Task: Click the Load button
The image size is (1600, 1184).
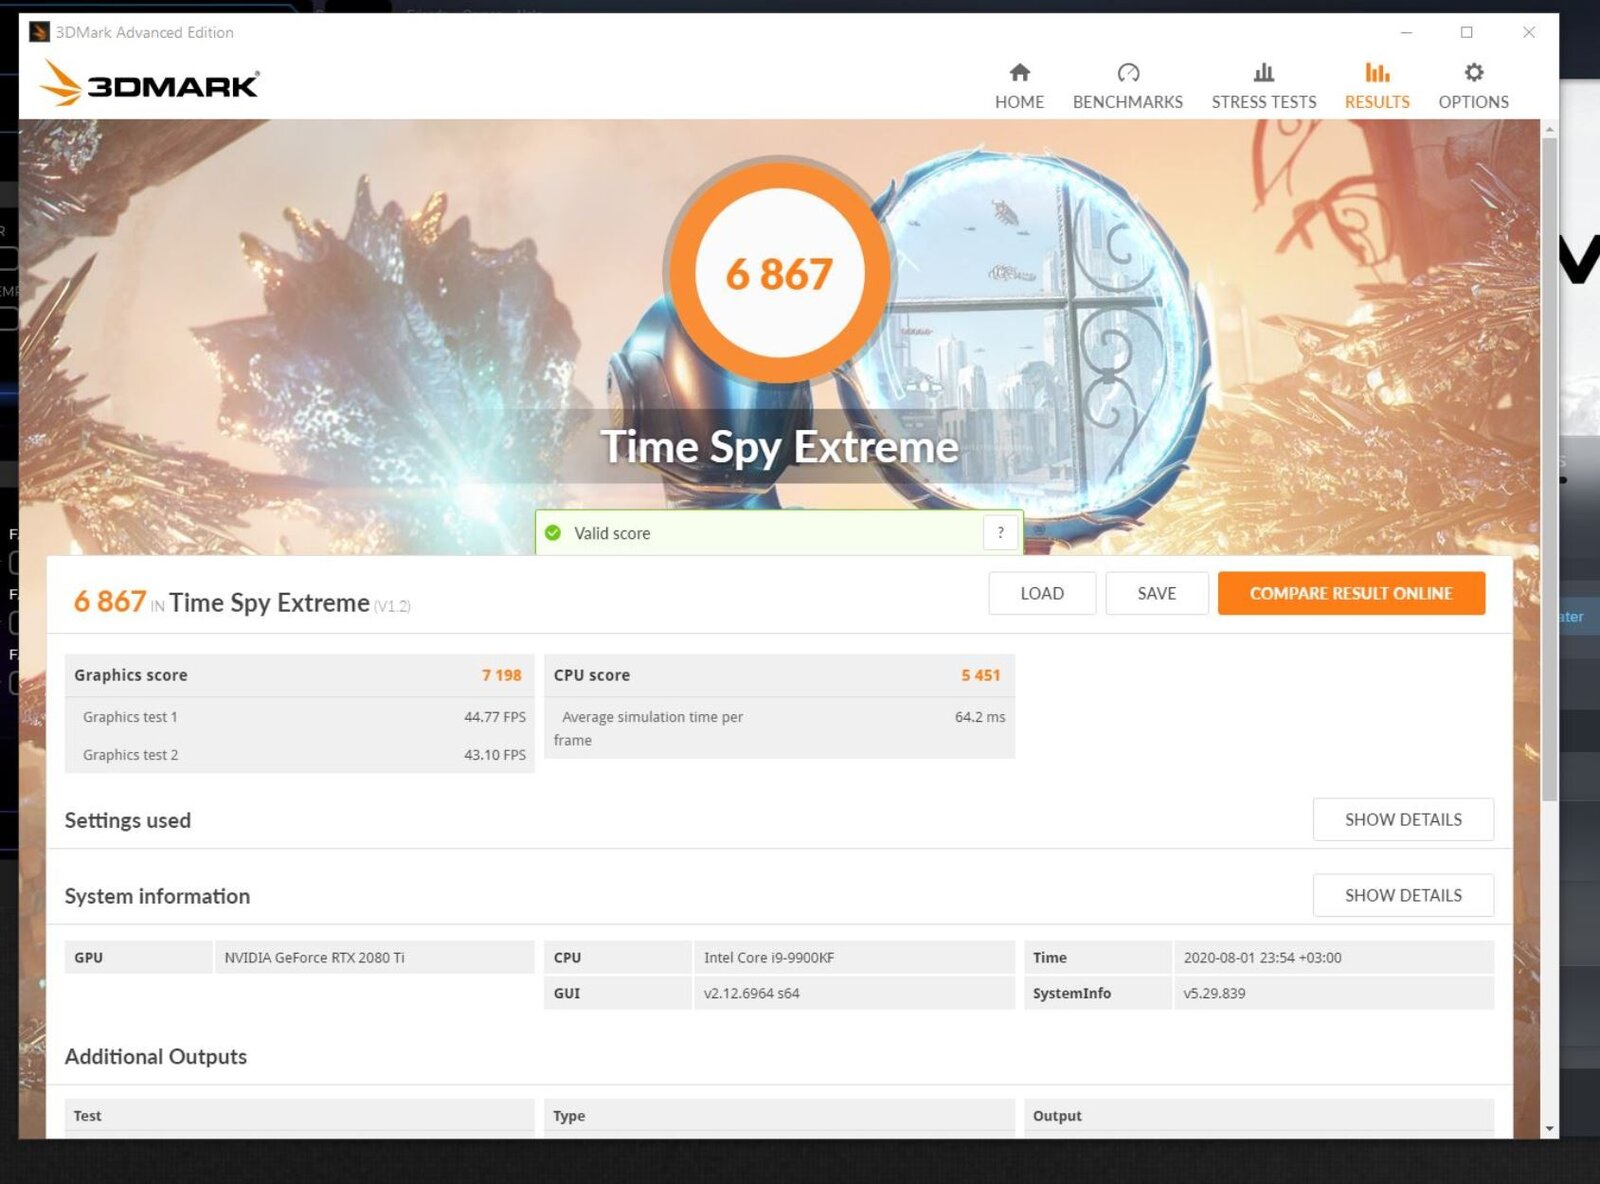Action: point(1042,593)
